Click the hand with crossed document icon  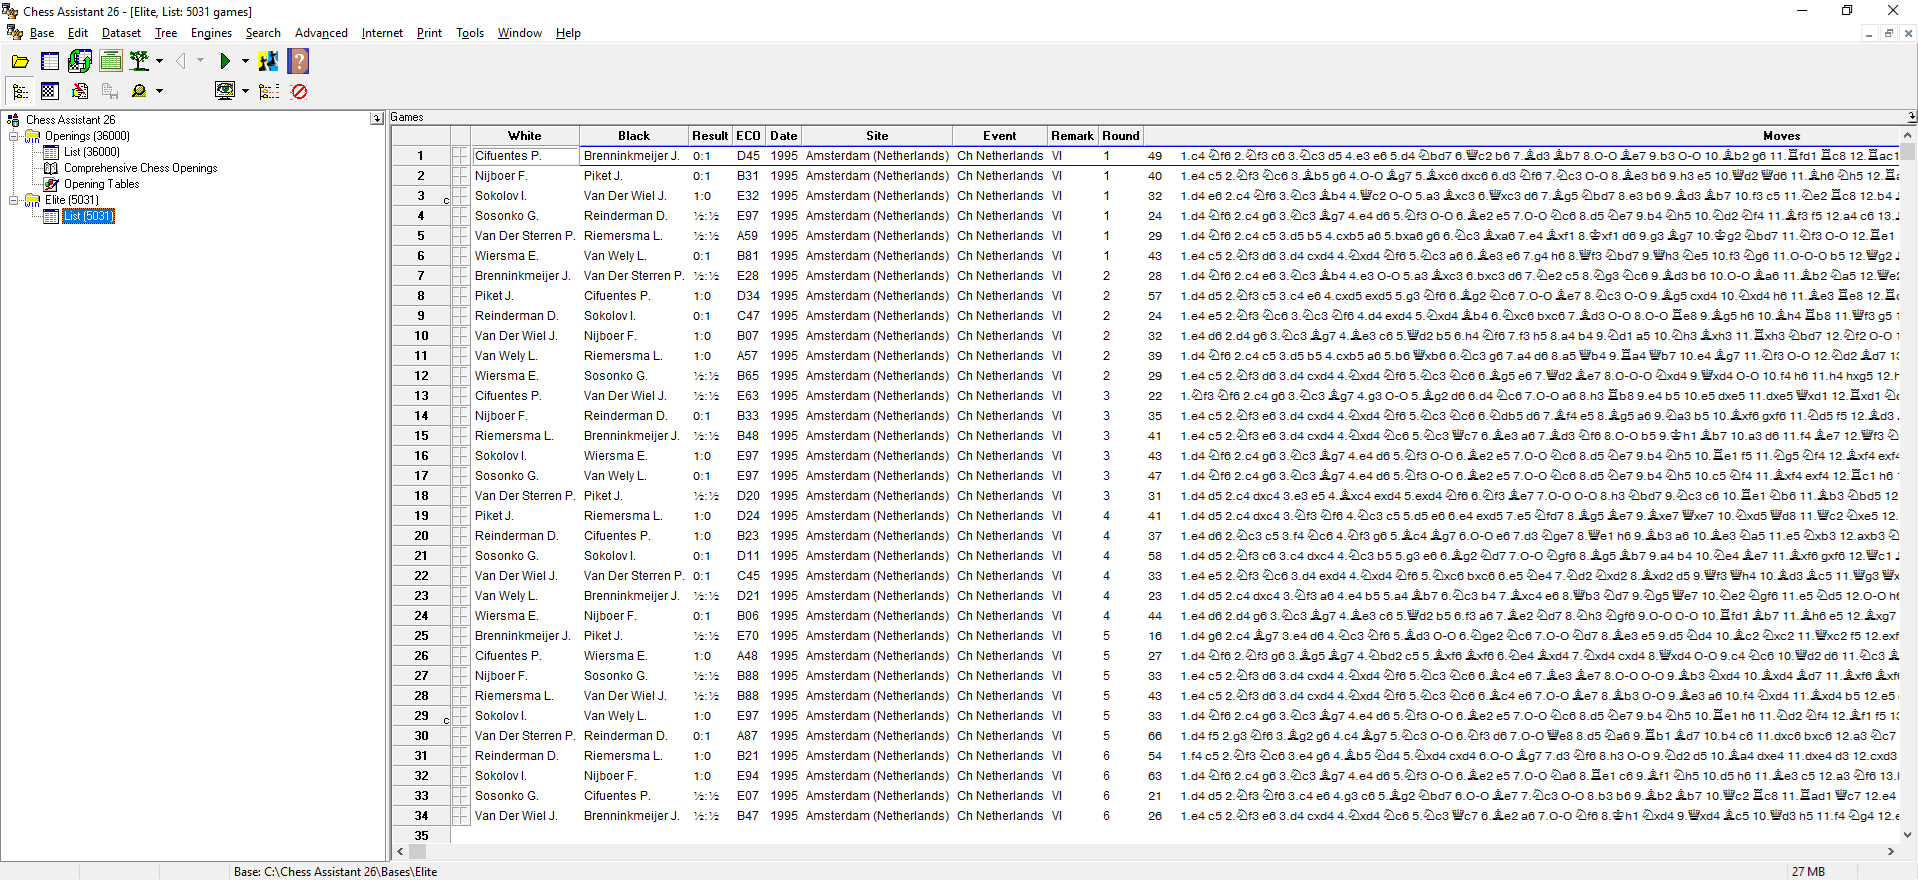(x=80, y=91)
